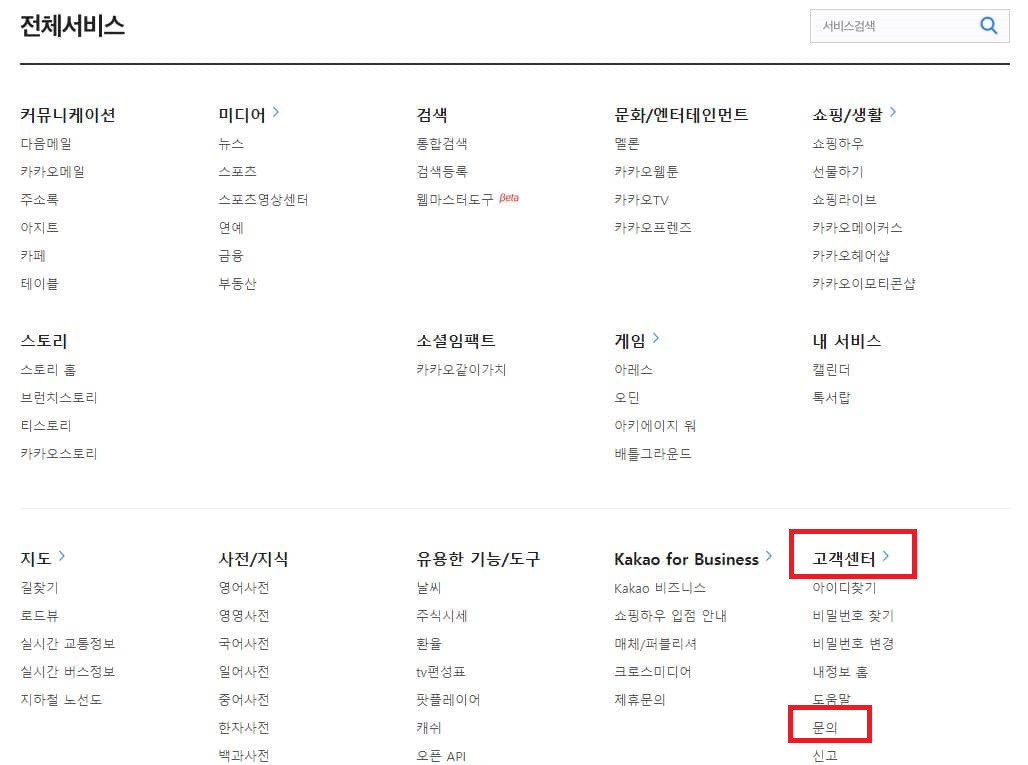The image size is (1028, 765).
Task: Open the 스포츠영상센터 link
Action: click(x=263, y=199)
